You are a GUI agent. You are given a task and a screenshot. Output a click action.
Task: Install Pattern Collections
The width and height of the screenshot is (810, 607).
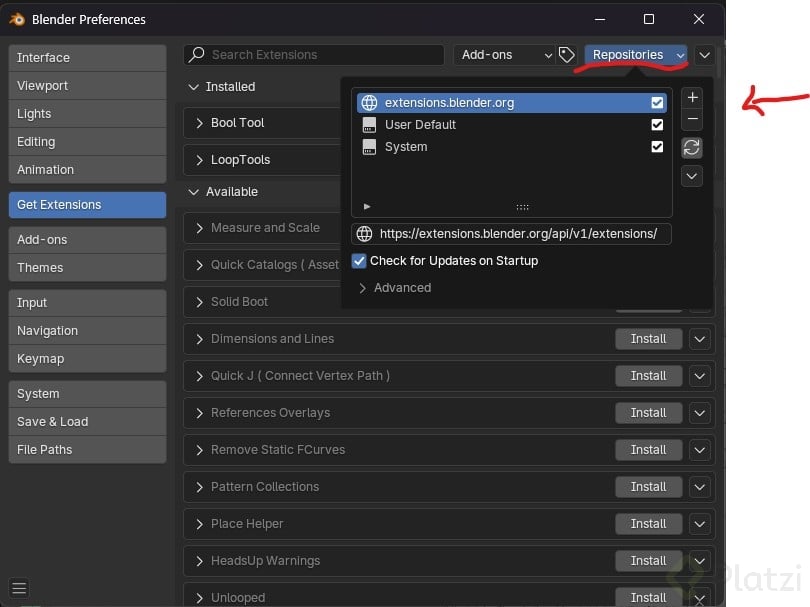[x=648, y=487]
